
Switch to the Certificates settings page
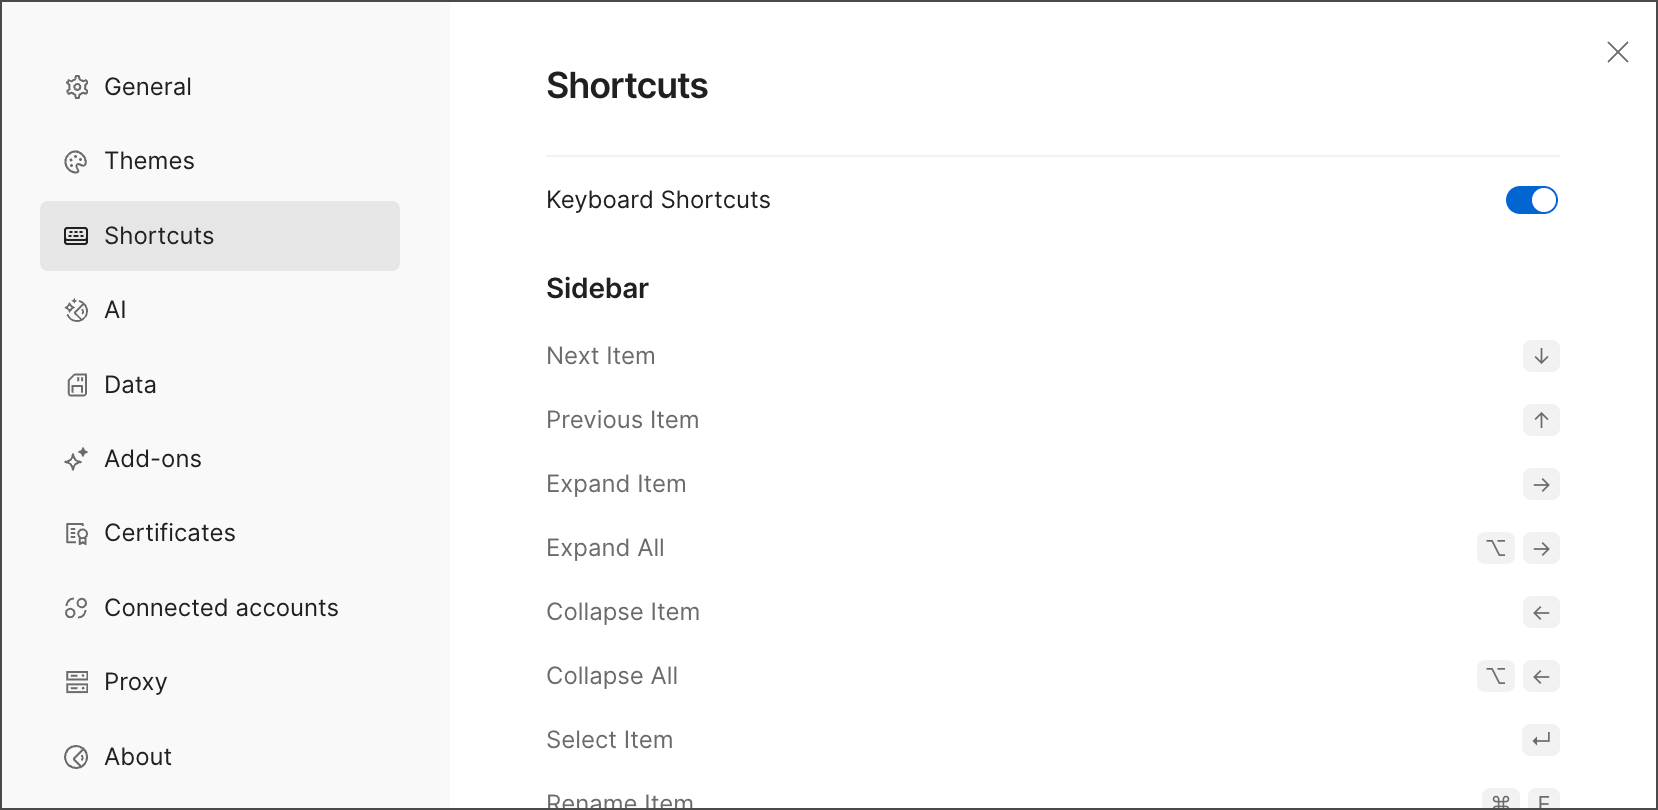169,533
